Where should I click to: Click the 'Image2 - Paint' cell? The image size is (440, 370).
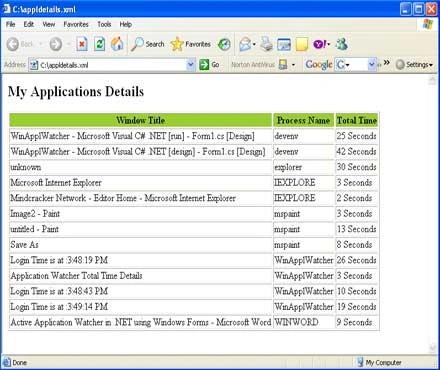coord(141,214)
